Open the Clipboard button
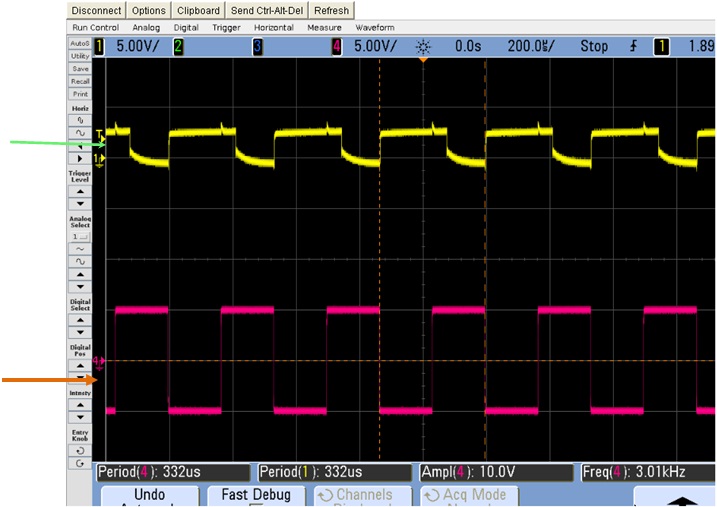Viewport: 717px width, 507px height. pyautogui.click(x=198, y=11)
